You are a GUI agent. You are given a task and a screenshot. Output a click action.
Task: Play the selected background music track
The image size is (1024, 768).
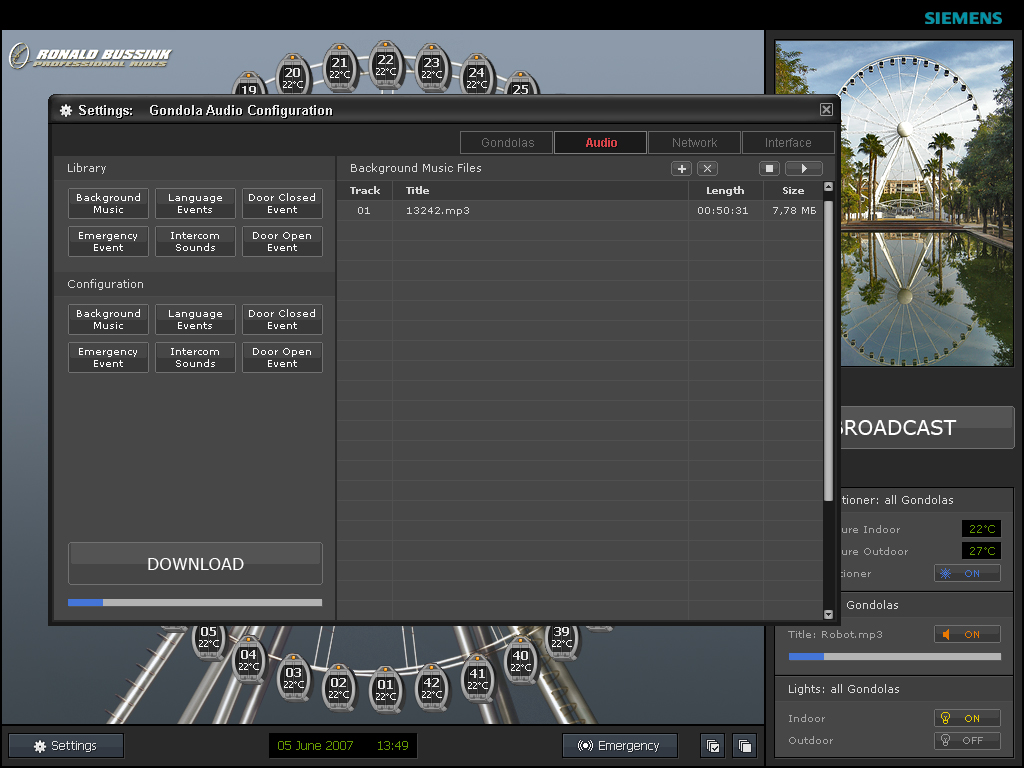click(x=803, y=169)
